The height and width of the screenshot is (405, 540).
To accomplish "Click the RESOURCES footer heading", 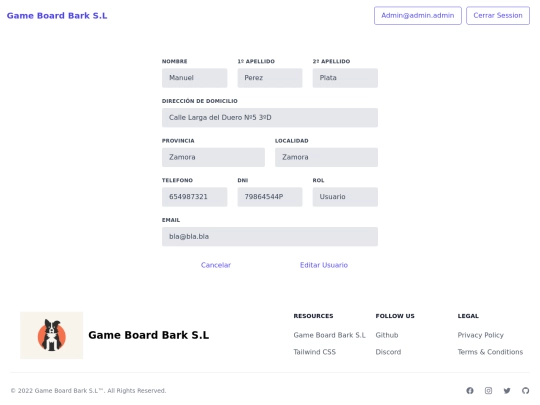I will tap(313, 316).
